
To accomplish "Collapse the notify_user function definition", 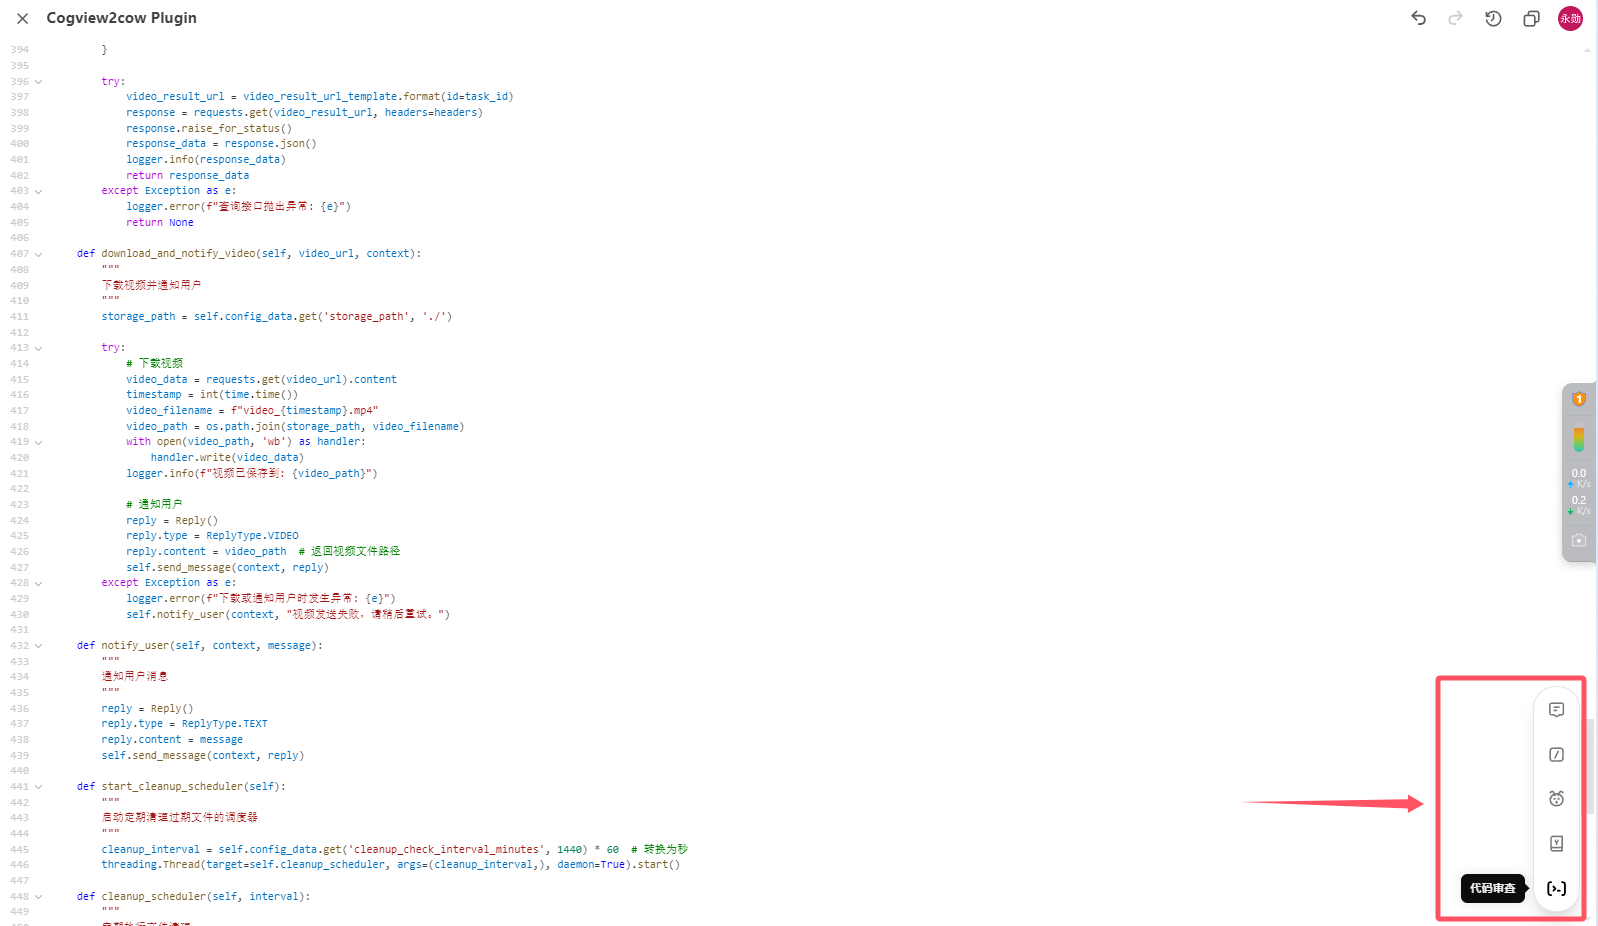I will pyautogui.click(x=39, y=646).
